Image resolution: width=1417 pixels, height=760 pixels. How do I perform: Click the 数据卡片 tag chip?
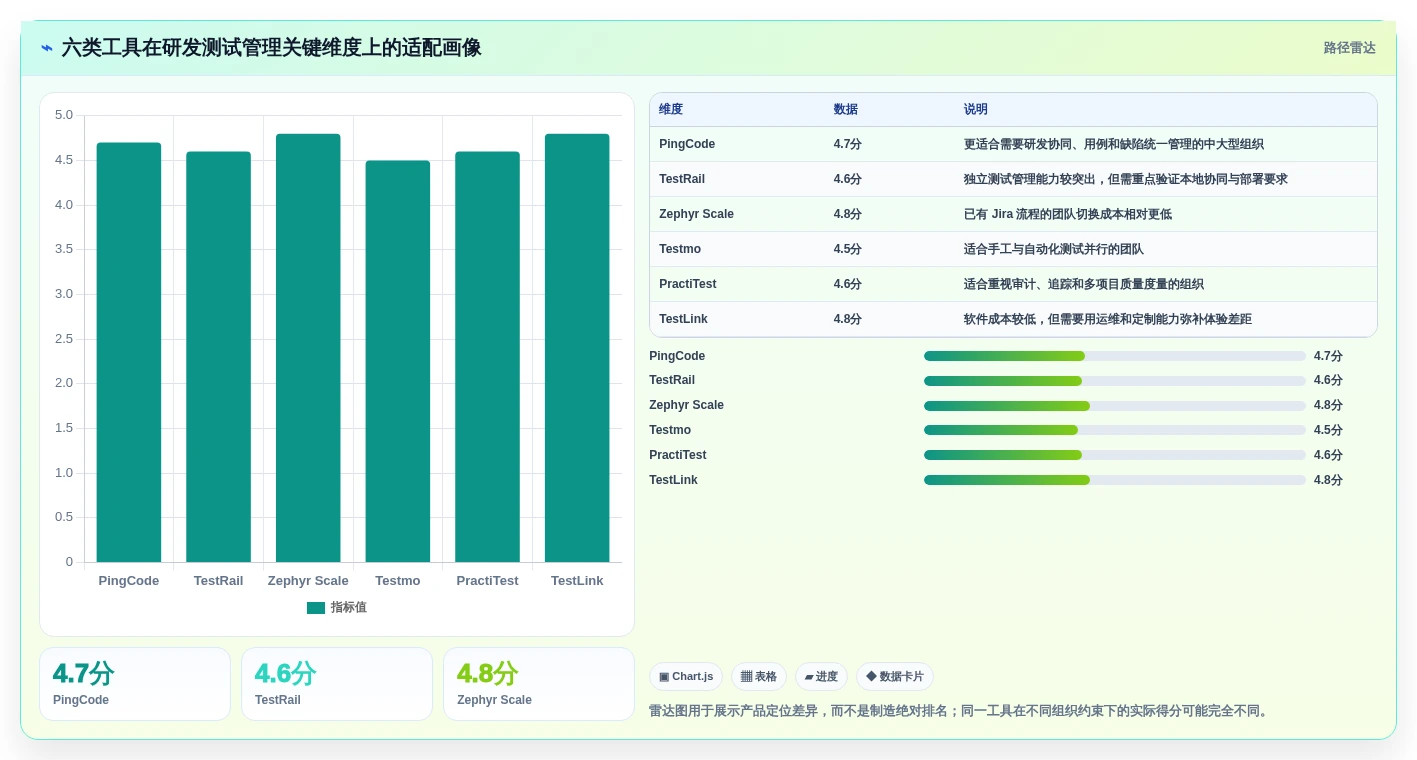(x=895, y=677)
